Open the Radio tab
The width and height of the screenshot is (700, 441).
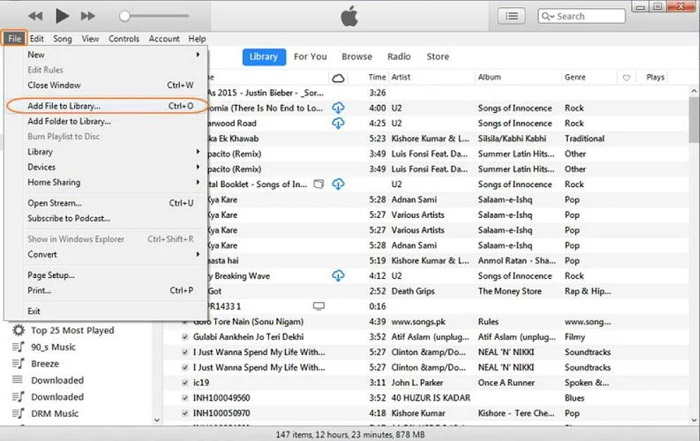[399, 57]
